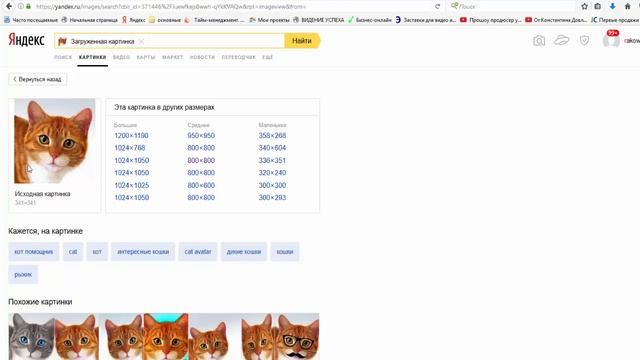
Task: Click the кот помощник tag
Action: click(x=33, y=252)
